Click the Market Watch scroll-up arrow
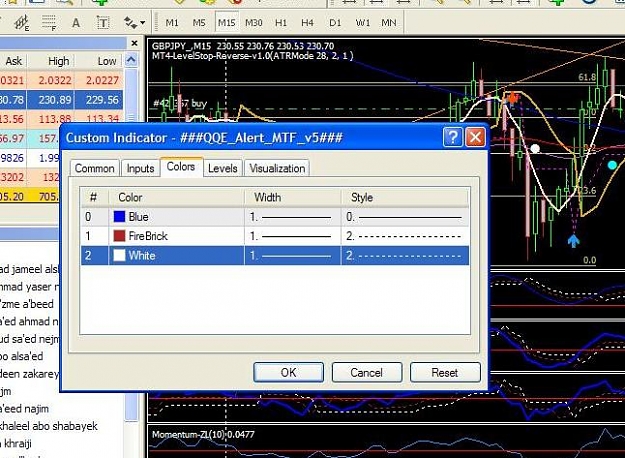 pyautogui.click(x=131, y=60)
